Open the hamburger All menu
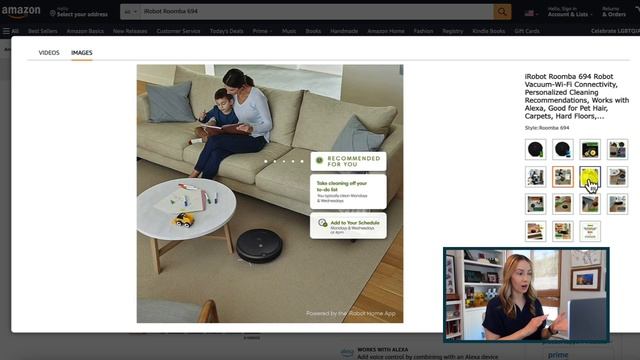This screenshot has height=360, width=640. 11,31
